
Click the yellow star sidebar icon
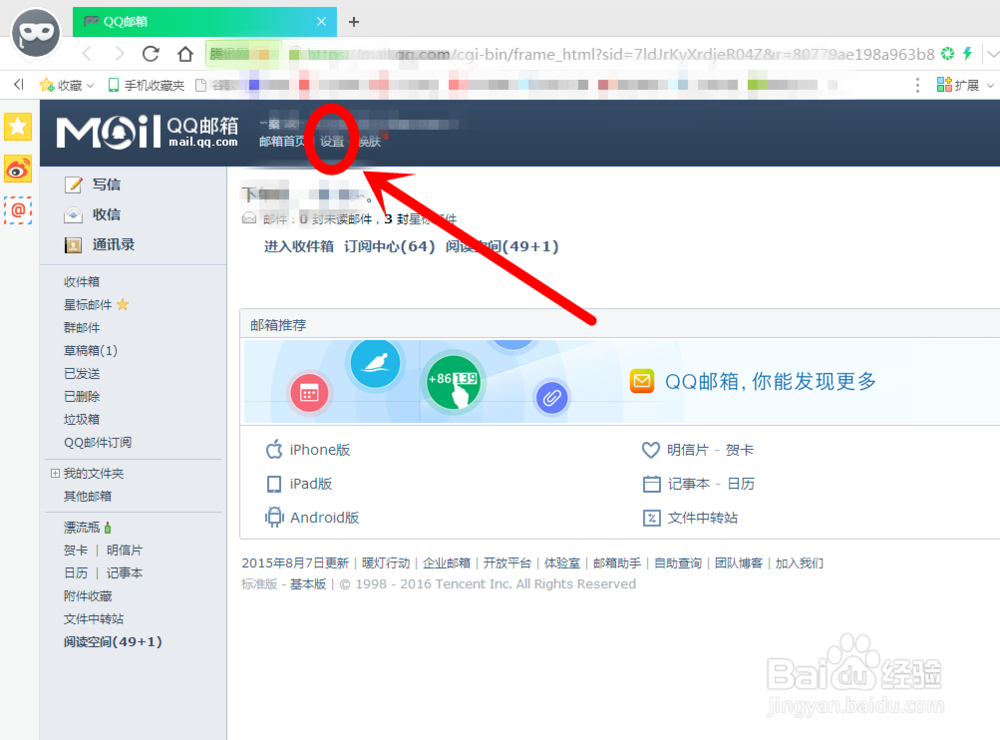tap(18, 126)
